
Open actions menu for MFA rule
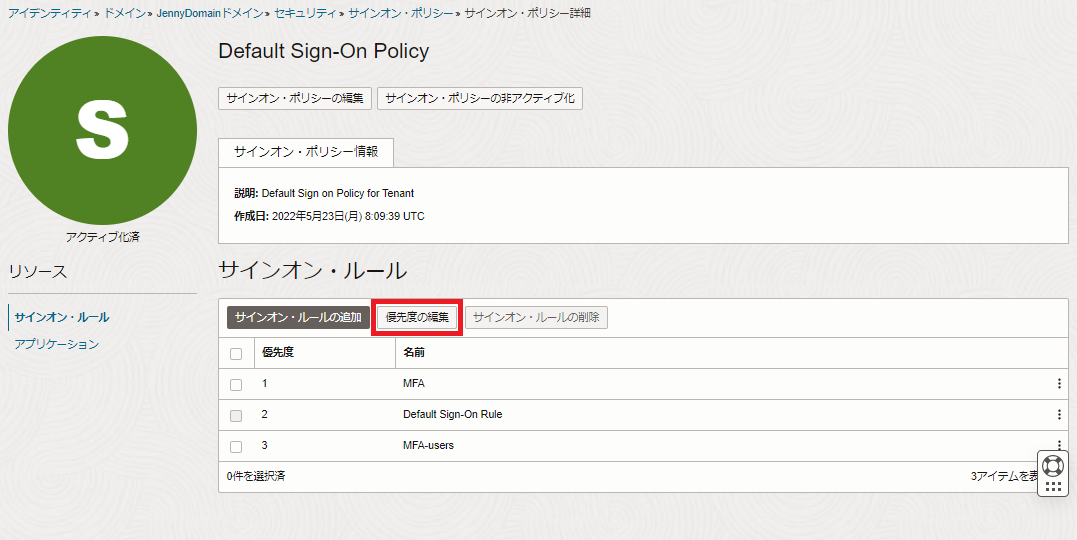[x=1059, y=384]
